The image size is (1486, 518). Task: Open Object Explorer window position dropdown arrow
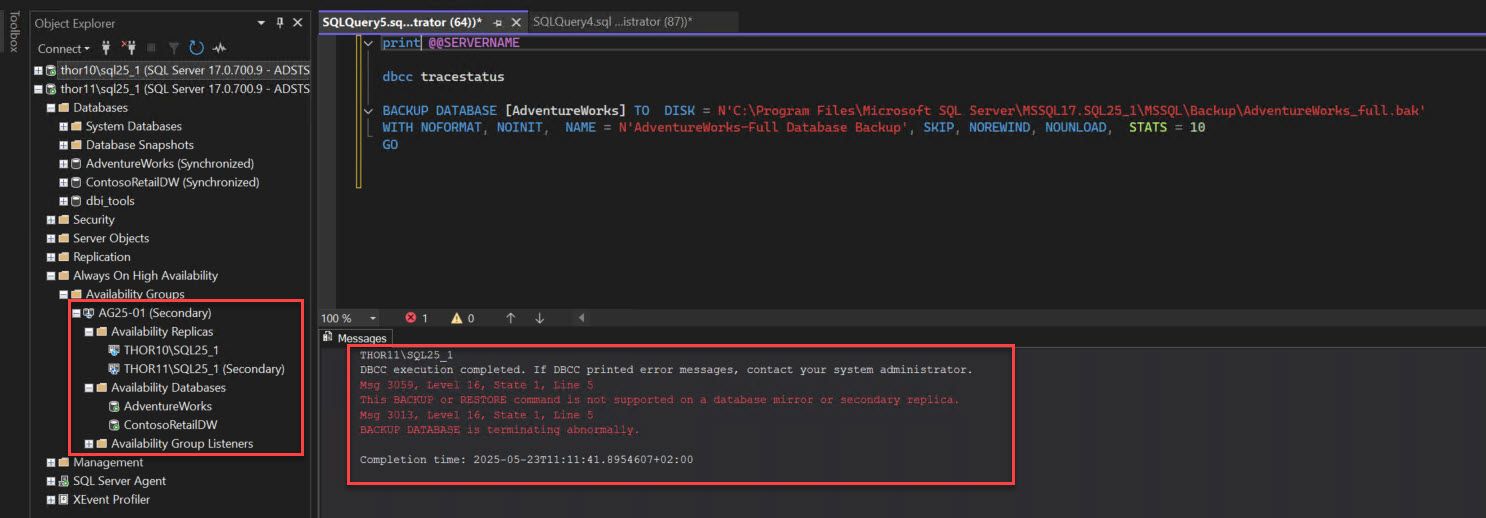262,22
